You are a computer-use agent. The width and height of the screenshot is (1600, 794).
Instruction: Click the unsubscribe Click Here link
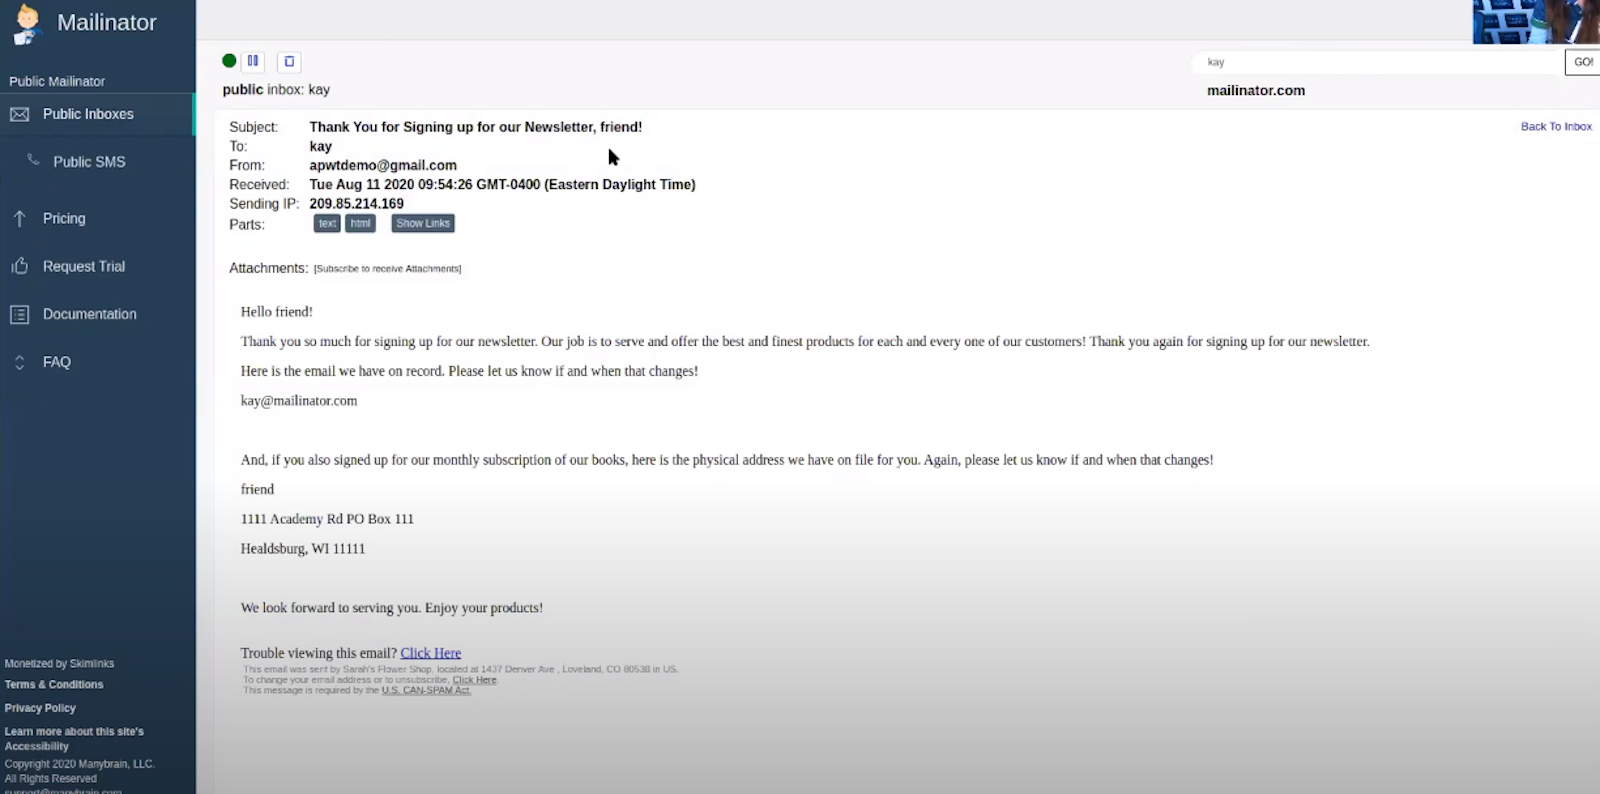474,680
